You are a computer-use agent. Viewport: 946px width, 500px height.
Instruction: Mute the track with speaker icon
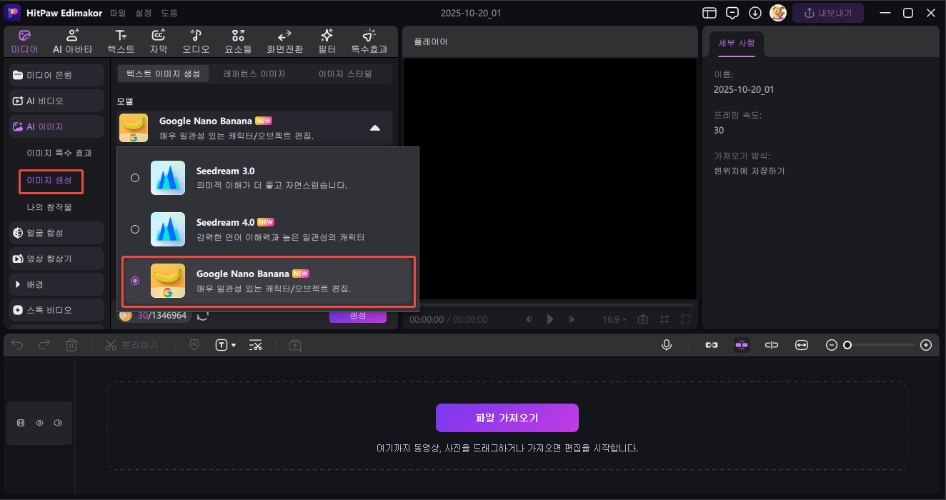[58, 423]
